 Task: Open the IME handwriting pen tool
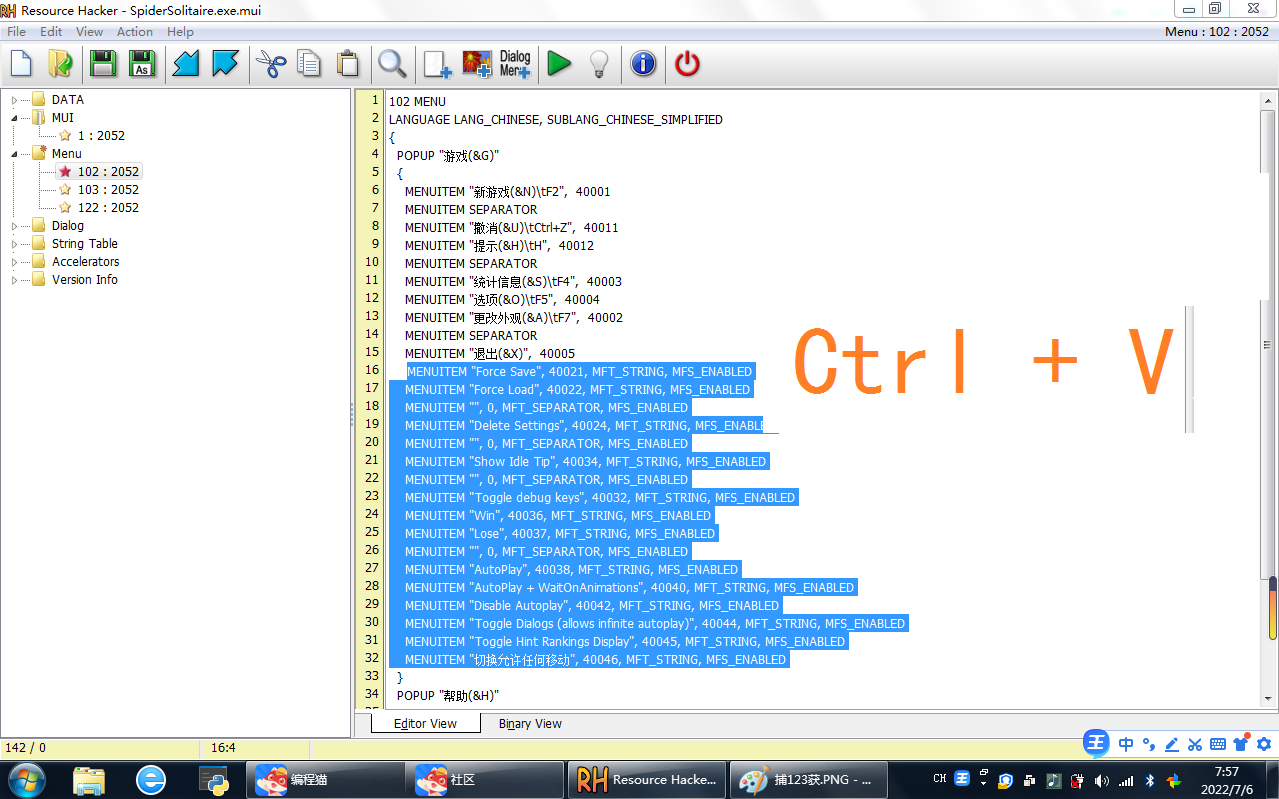pos(1170,744)
